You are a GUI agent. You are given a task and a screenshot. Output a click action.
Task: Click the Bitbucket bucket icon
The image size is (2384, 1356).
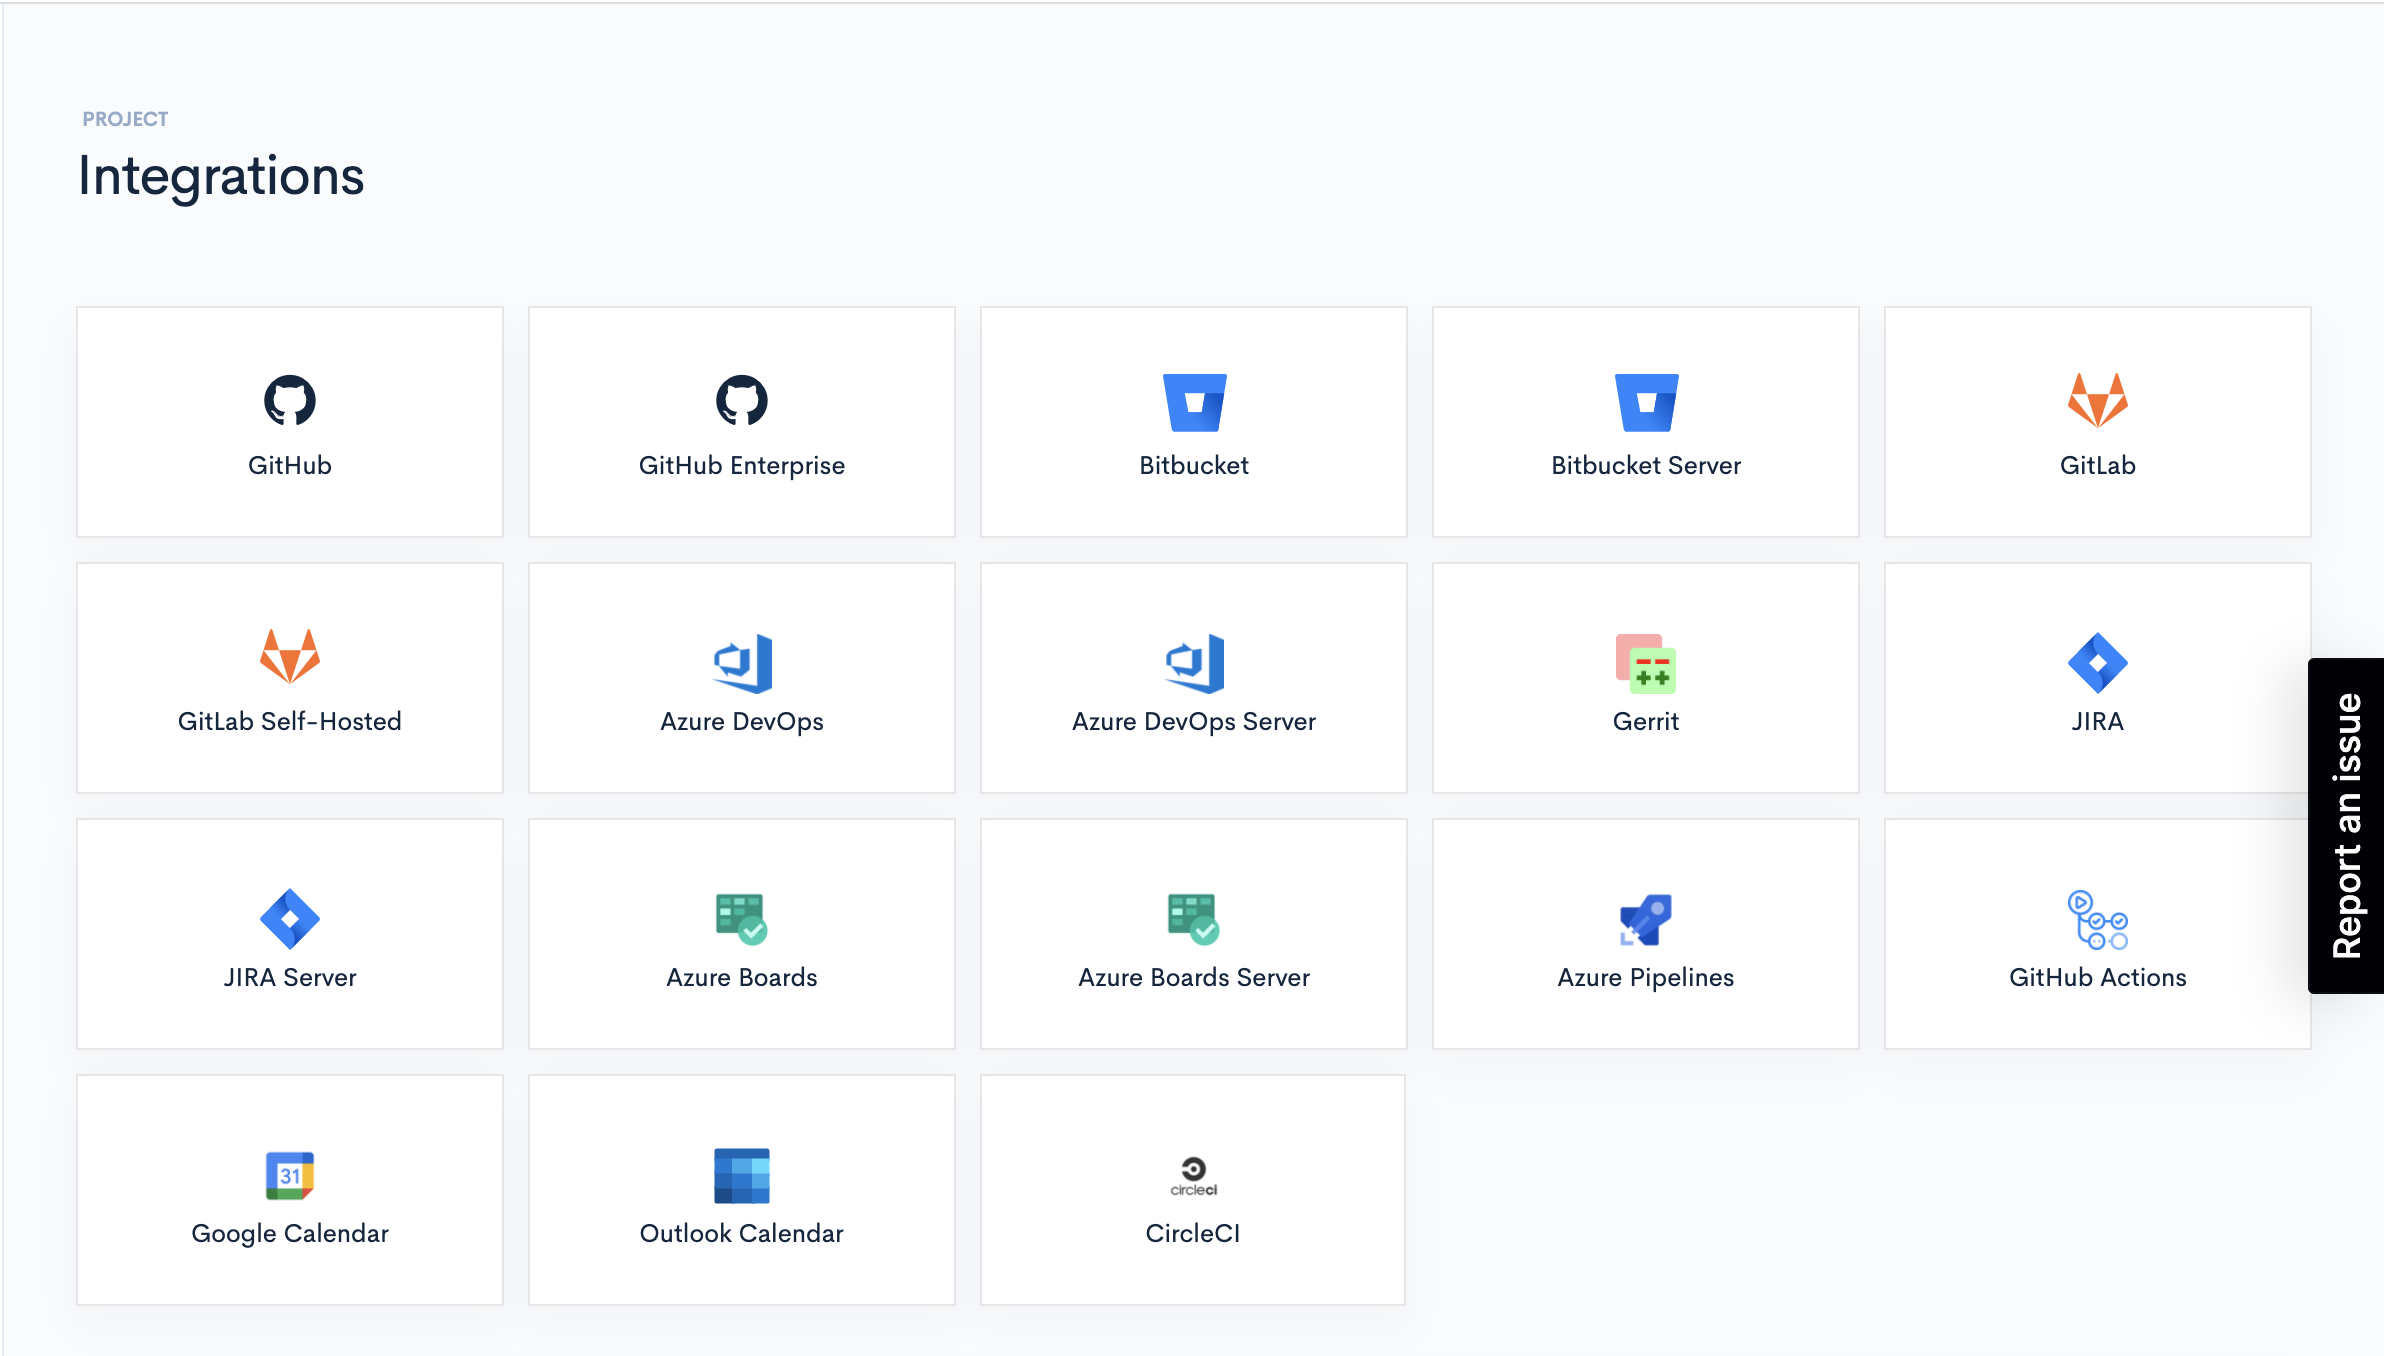pyautogui.click(x=1194, y=402)
